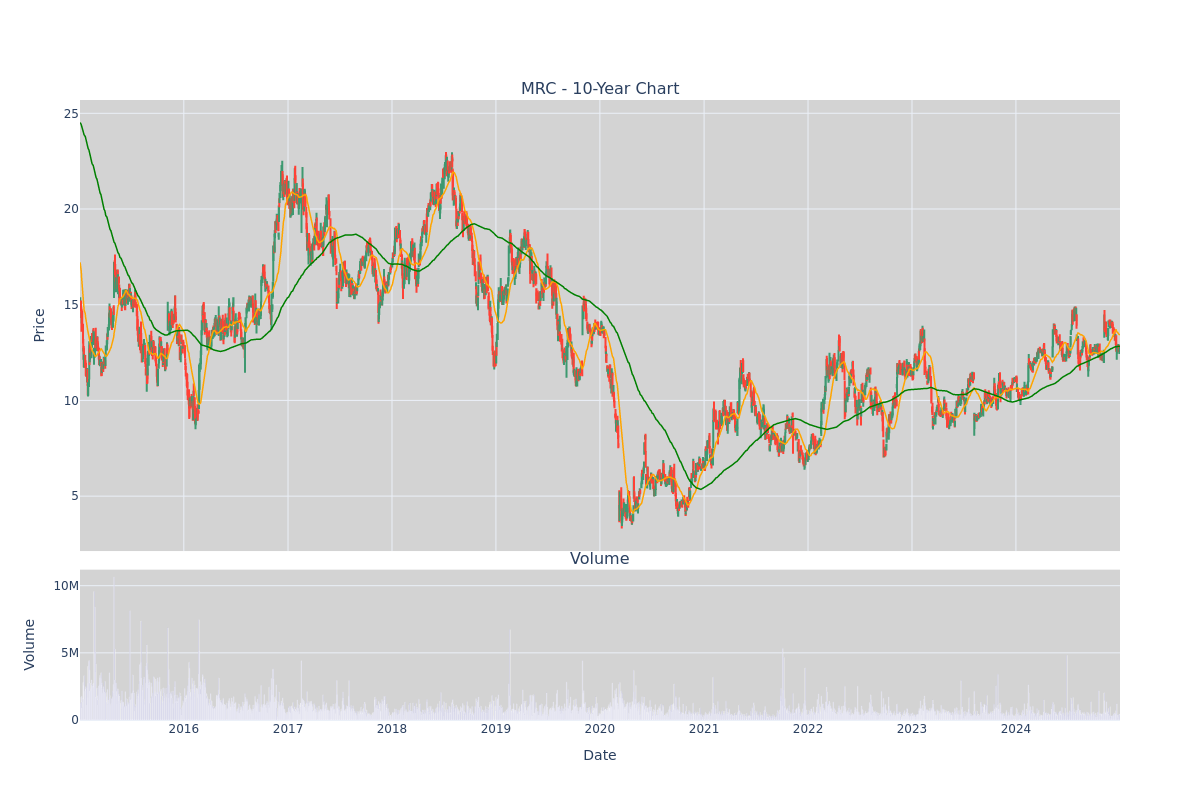Click the "MRC - 10-Year Chart" title
Screen dimensions: 1200x800
(600, 89)
